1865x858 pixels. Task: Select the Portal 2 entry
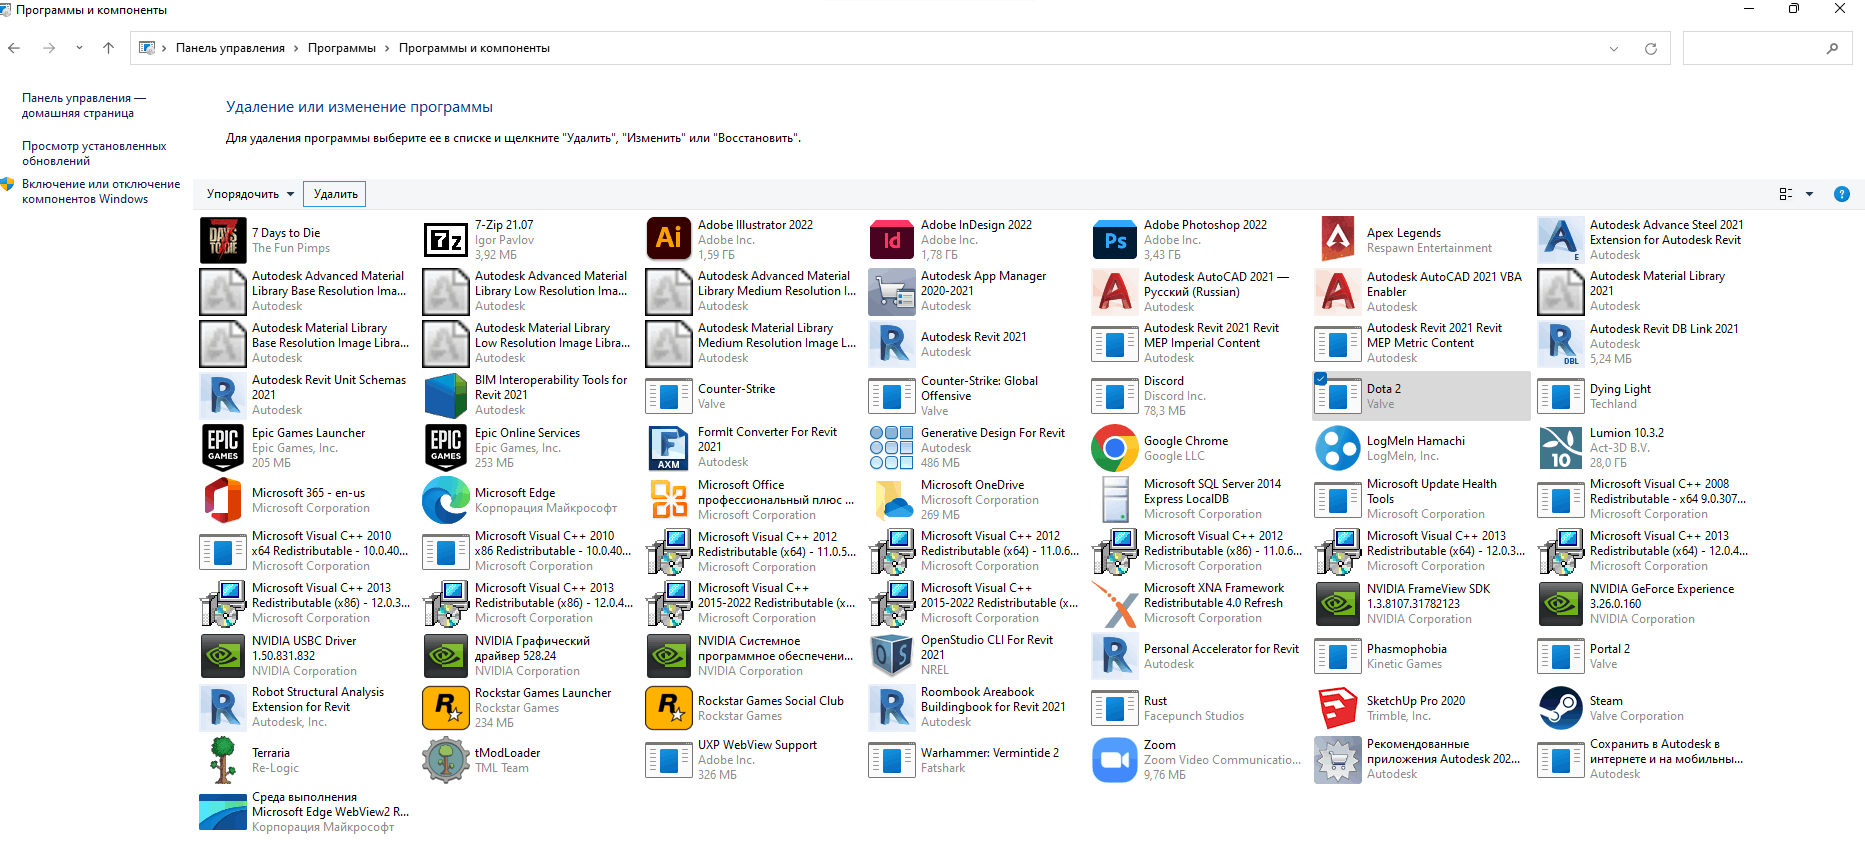(1644, 656)
